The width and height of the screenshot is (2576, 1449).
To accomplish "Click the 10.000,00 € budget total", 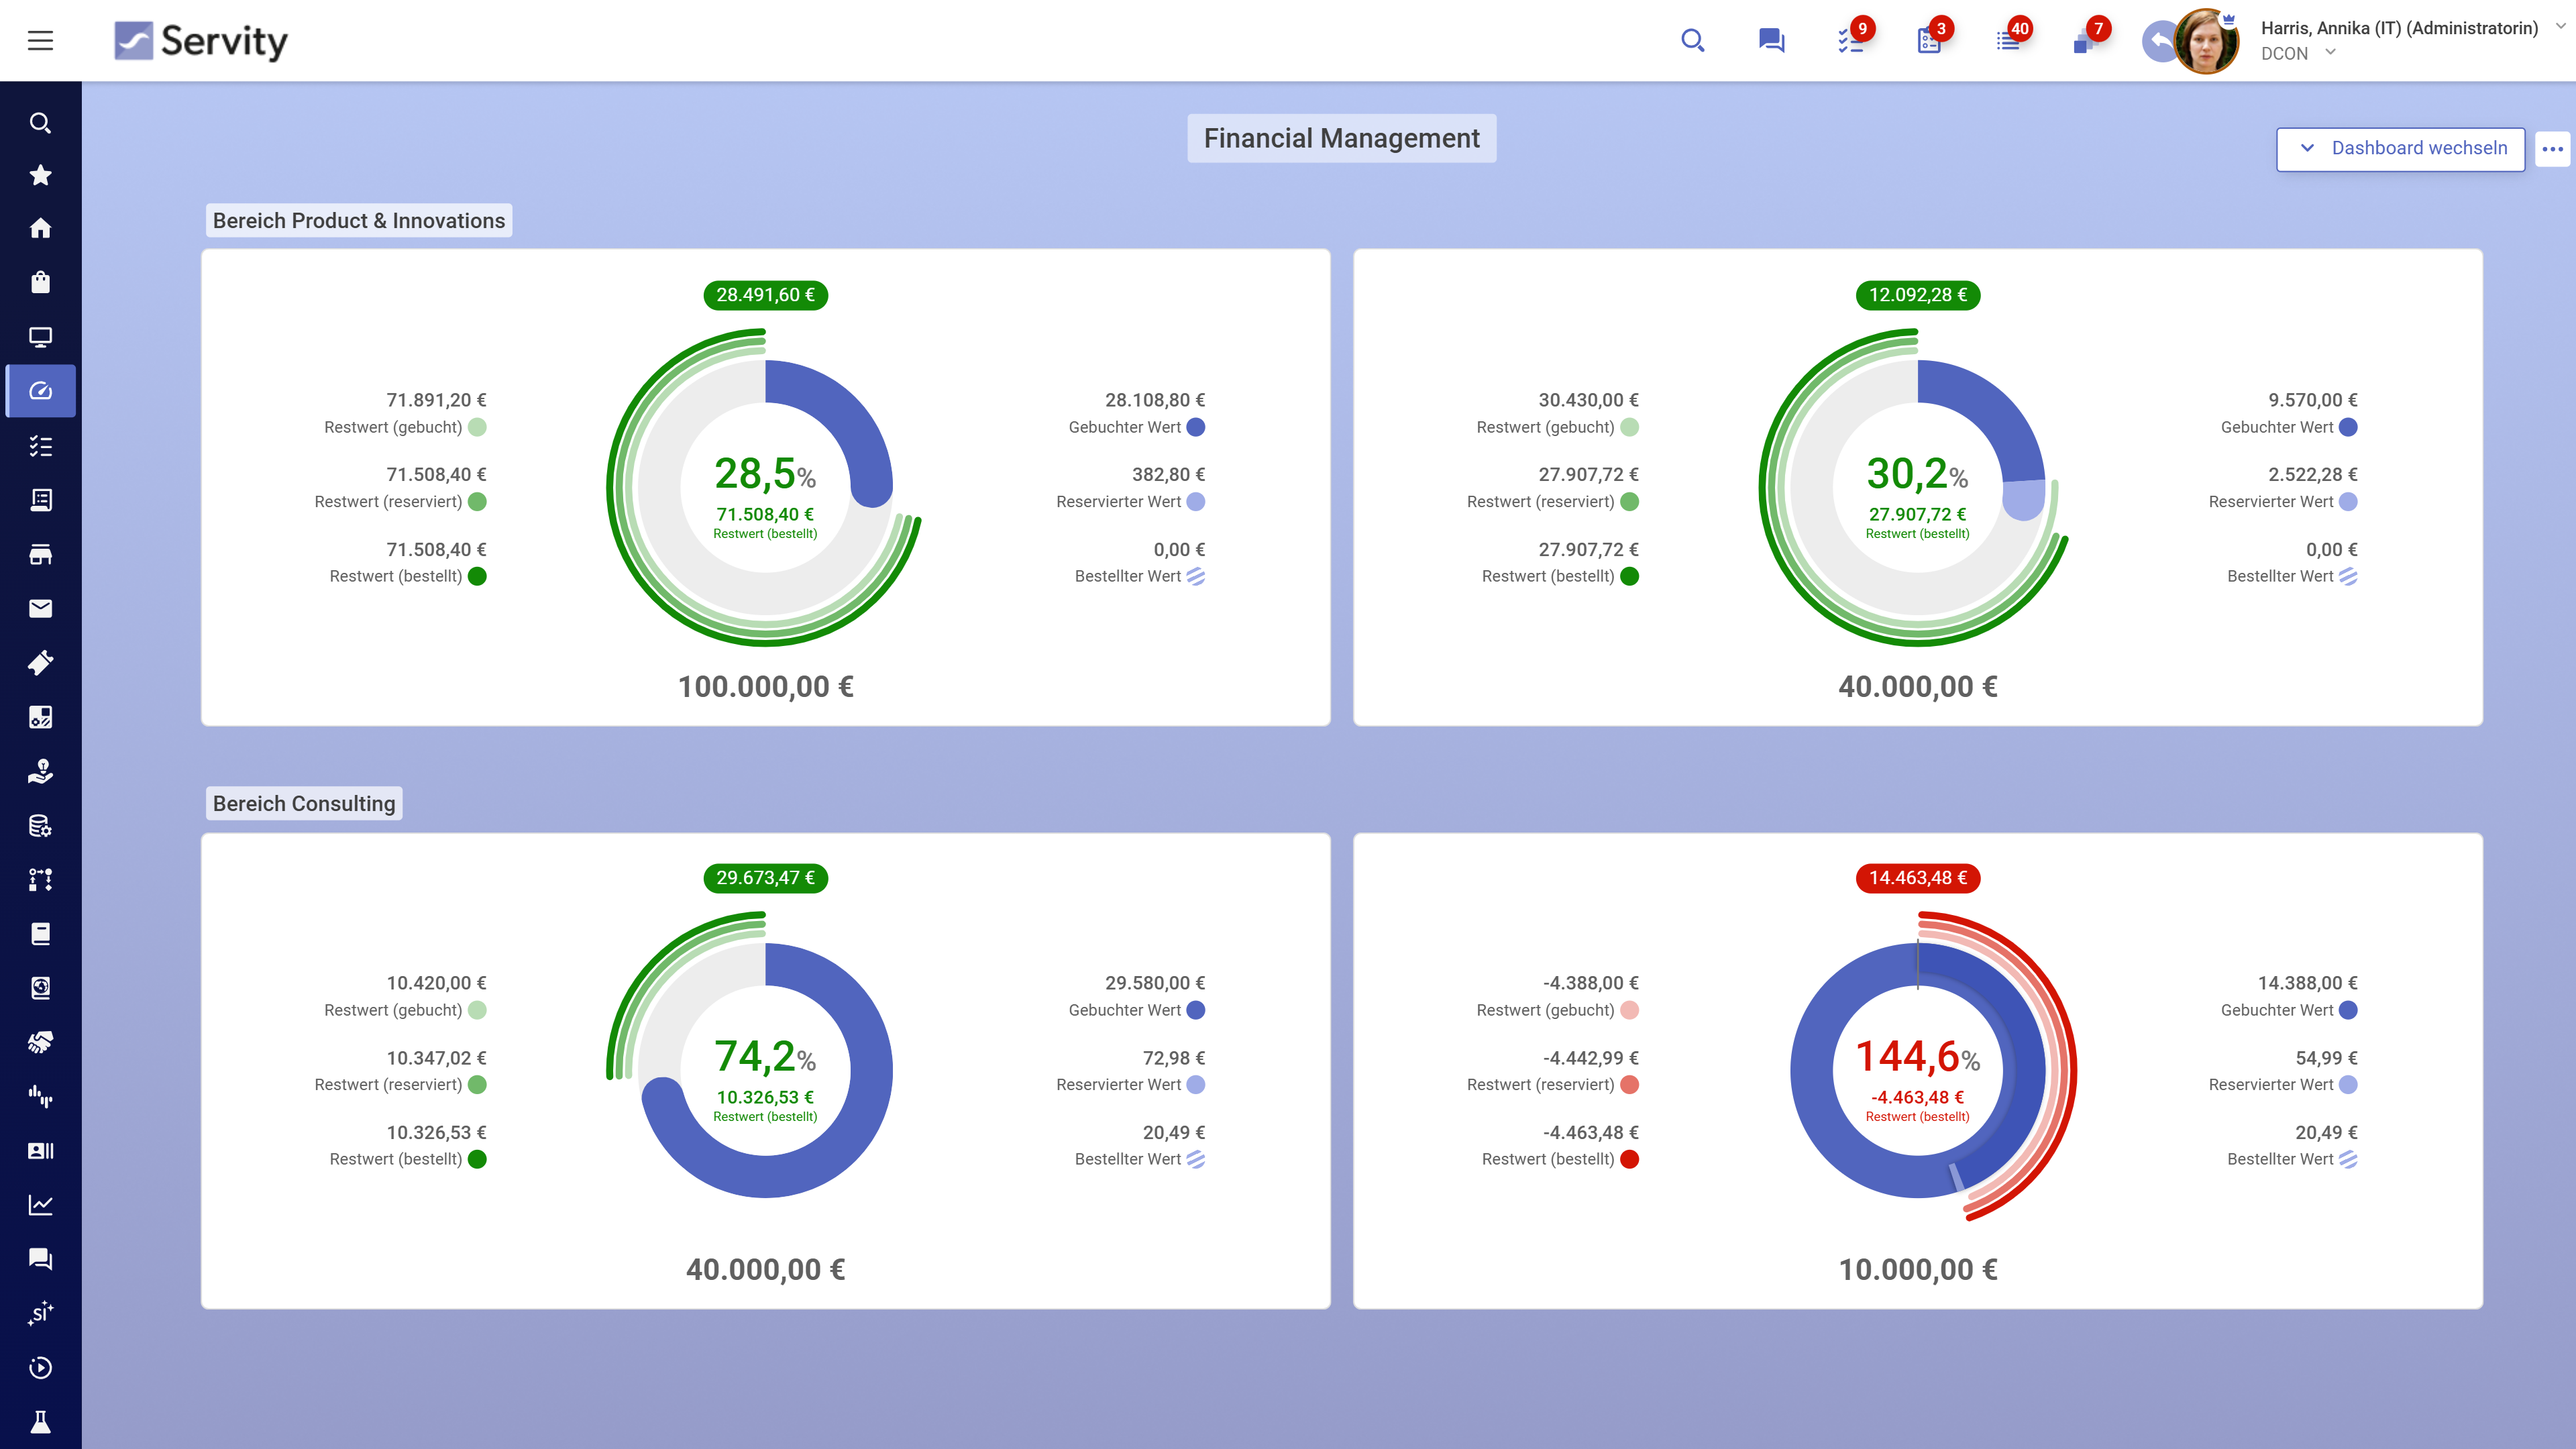I will point(1917,1270).
